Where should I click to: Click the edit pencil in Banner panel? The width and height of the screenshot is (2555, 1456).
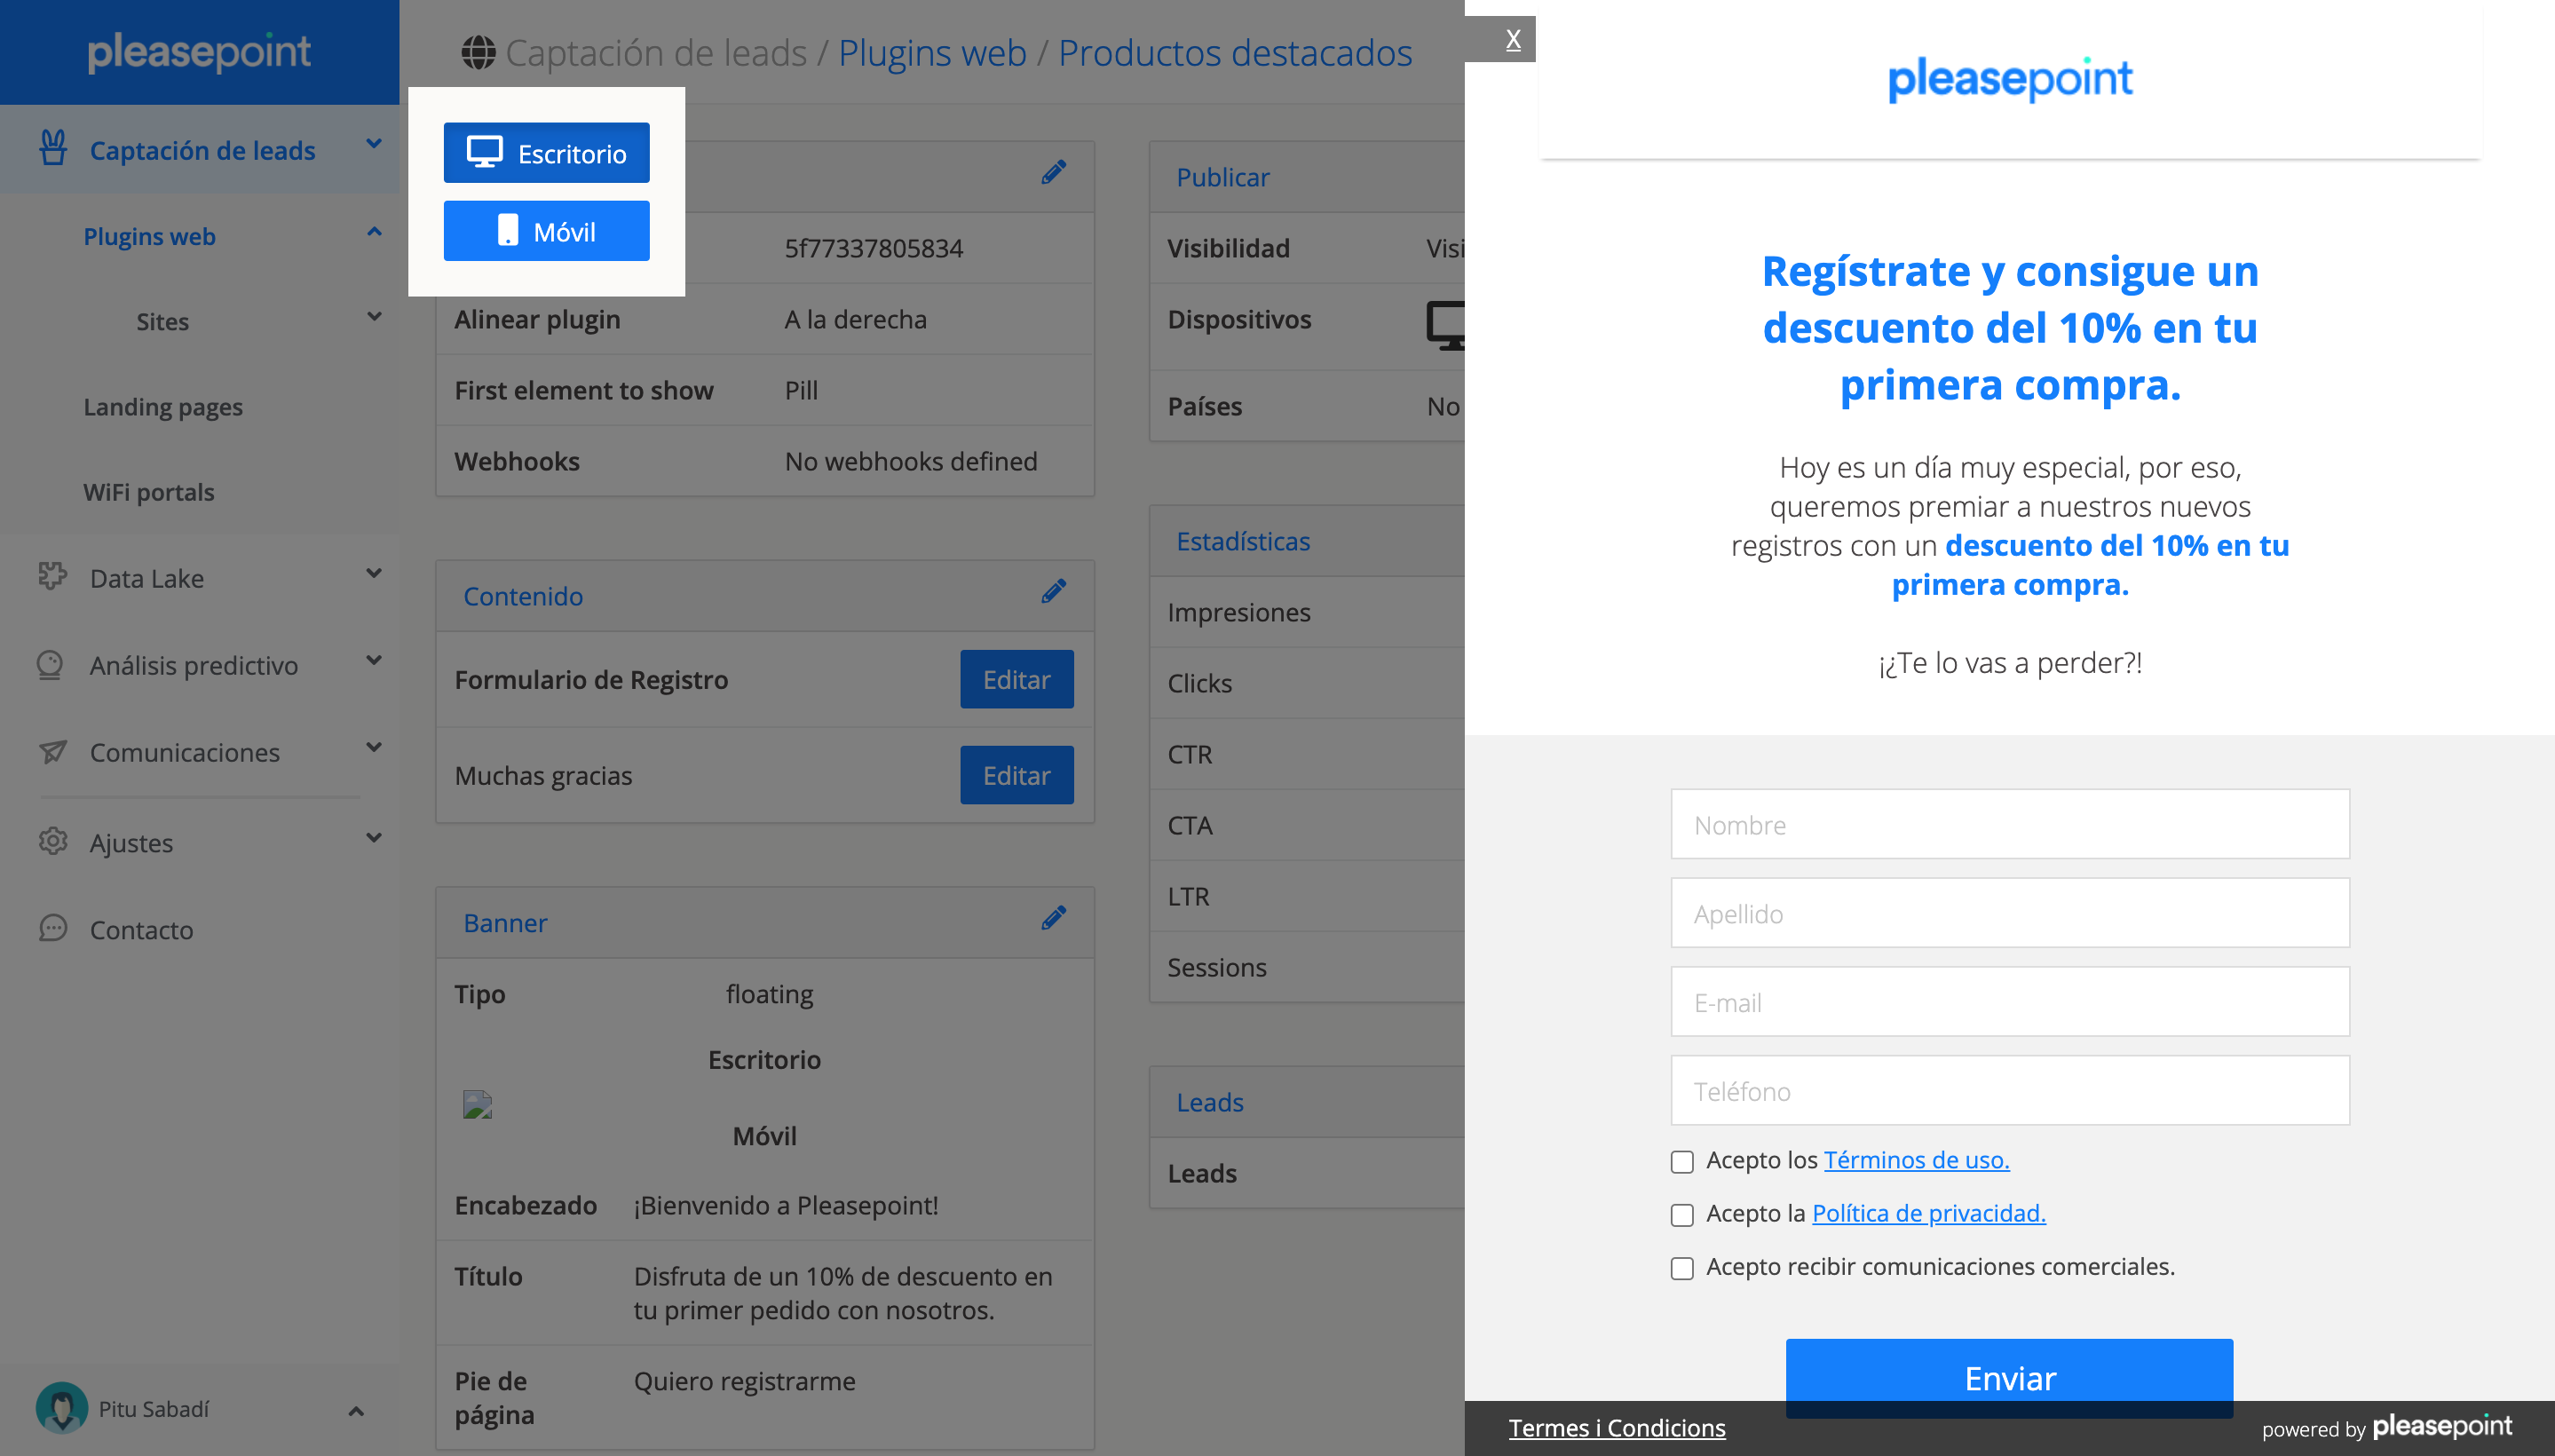point(1053,919)
